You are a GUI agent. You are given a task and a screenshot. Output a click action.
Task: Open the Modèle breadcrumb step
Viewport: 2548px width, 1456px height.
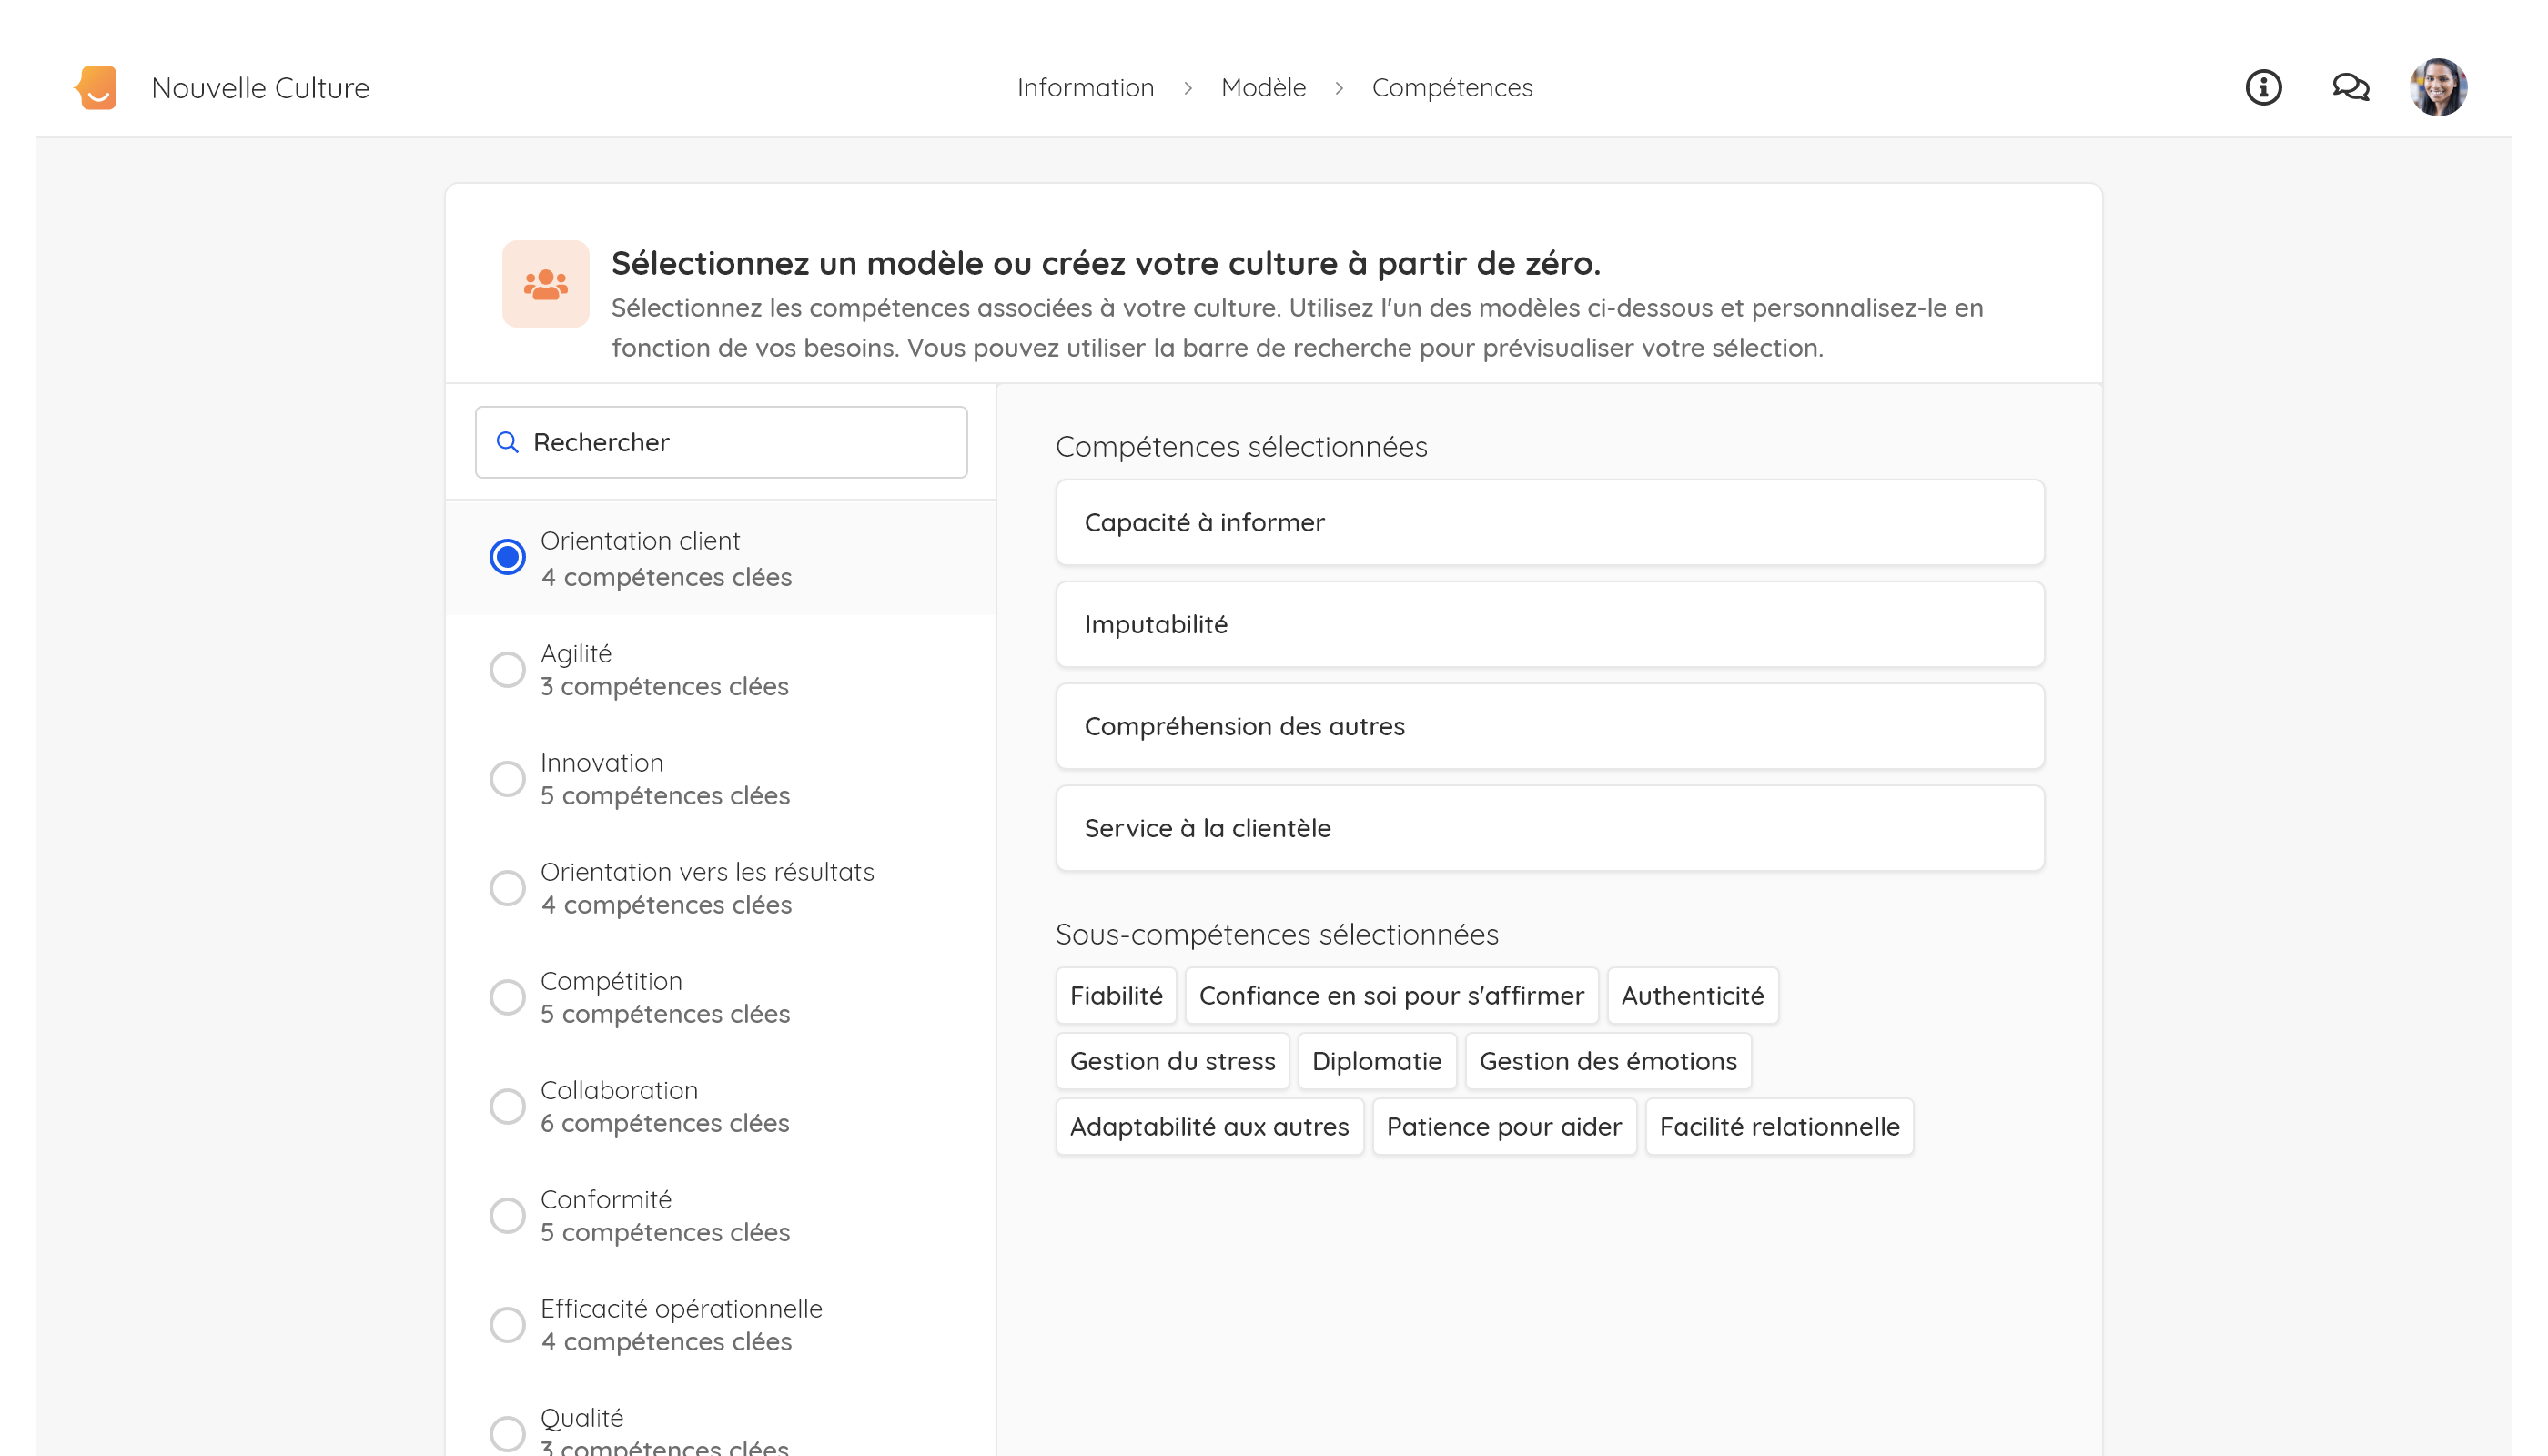[1263, 88]
